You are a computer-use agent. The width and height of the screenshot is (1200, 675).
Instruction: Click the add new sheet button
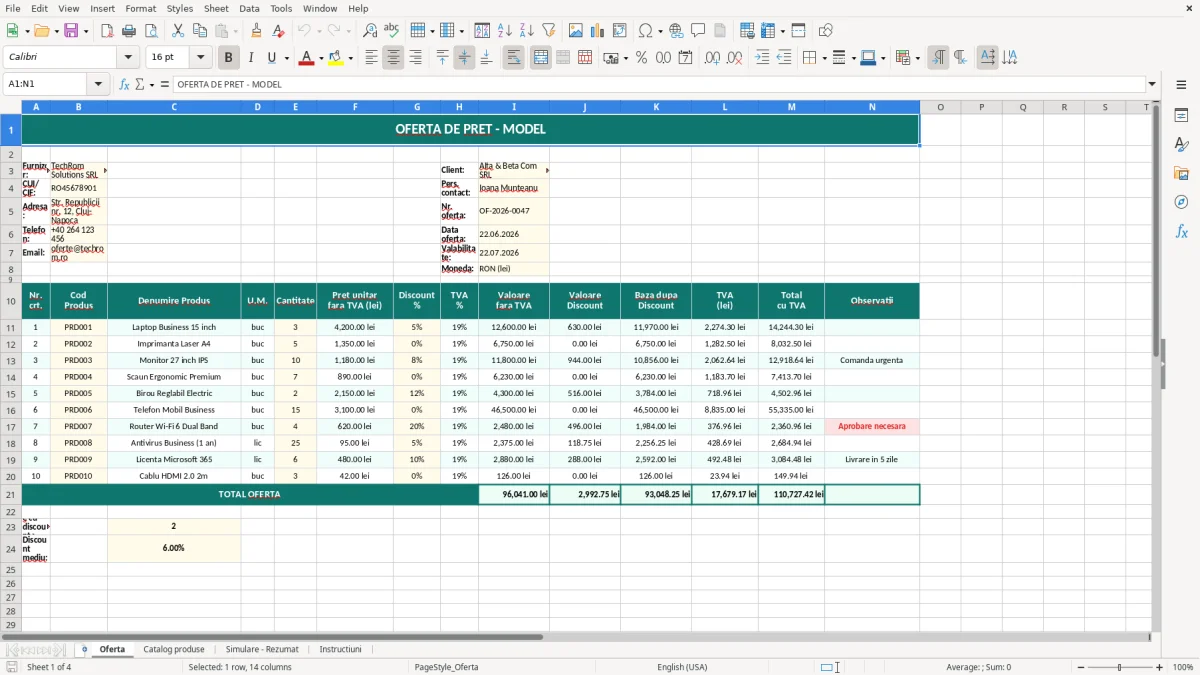point(84,649)
